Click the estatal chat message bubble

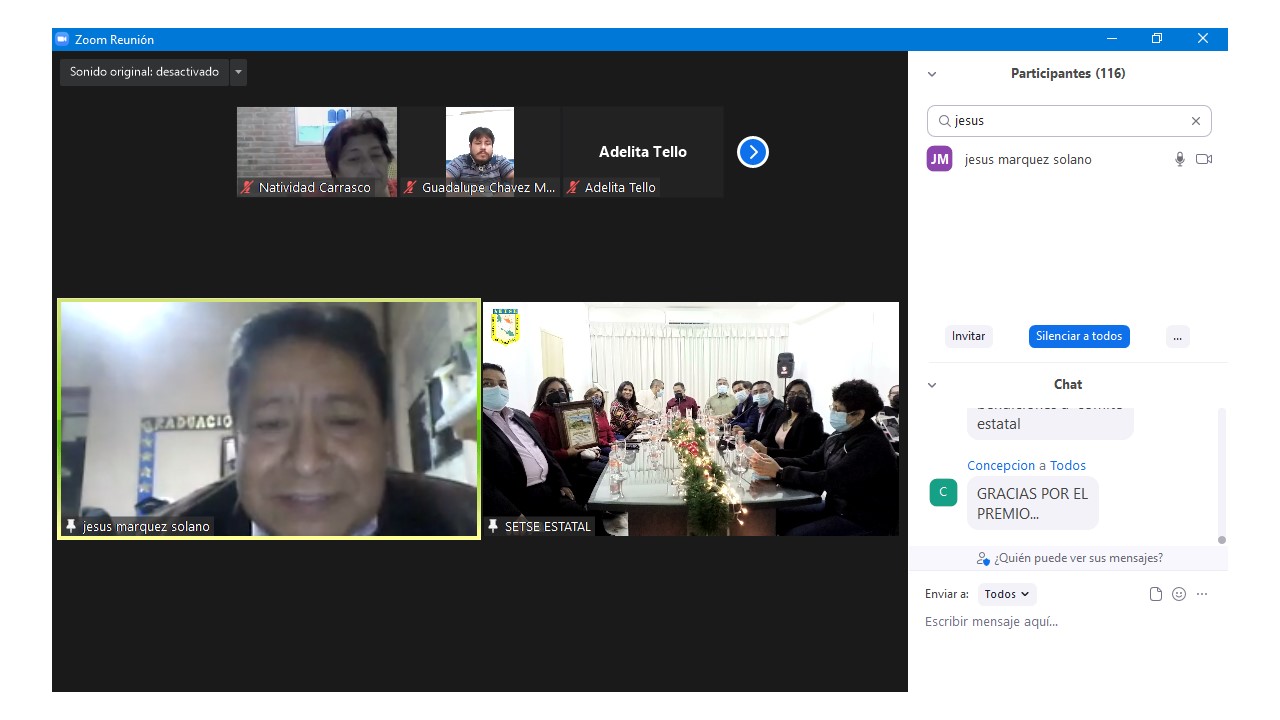click(1049, 422)
